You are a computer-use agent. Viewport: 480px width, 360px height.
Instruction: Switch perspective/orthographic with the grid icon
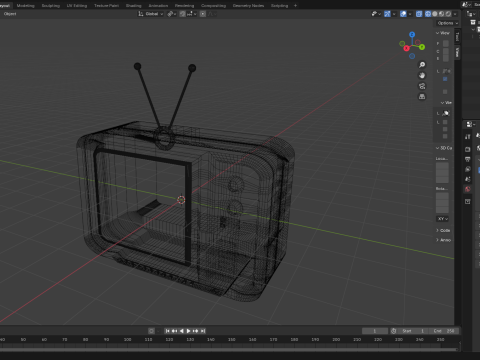[422, 97]
